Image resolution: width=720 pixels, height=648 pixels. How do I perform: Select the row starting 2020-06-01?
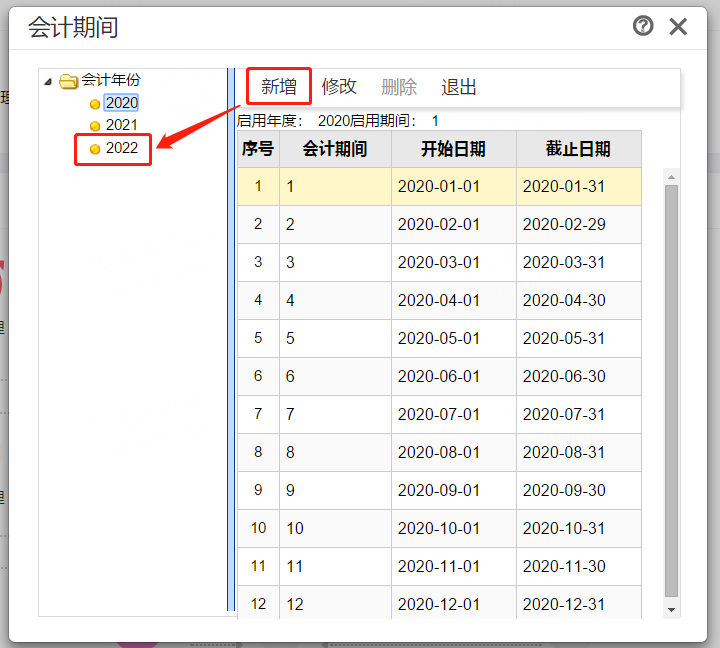pos(439,377)
